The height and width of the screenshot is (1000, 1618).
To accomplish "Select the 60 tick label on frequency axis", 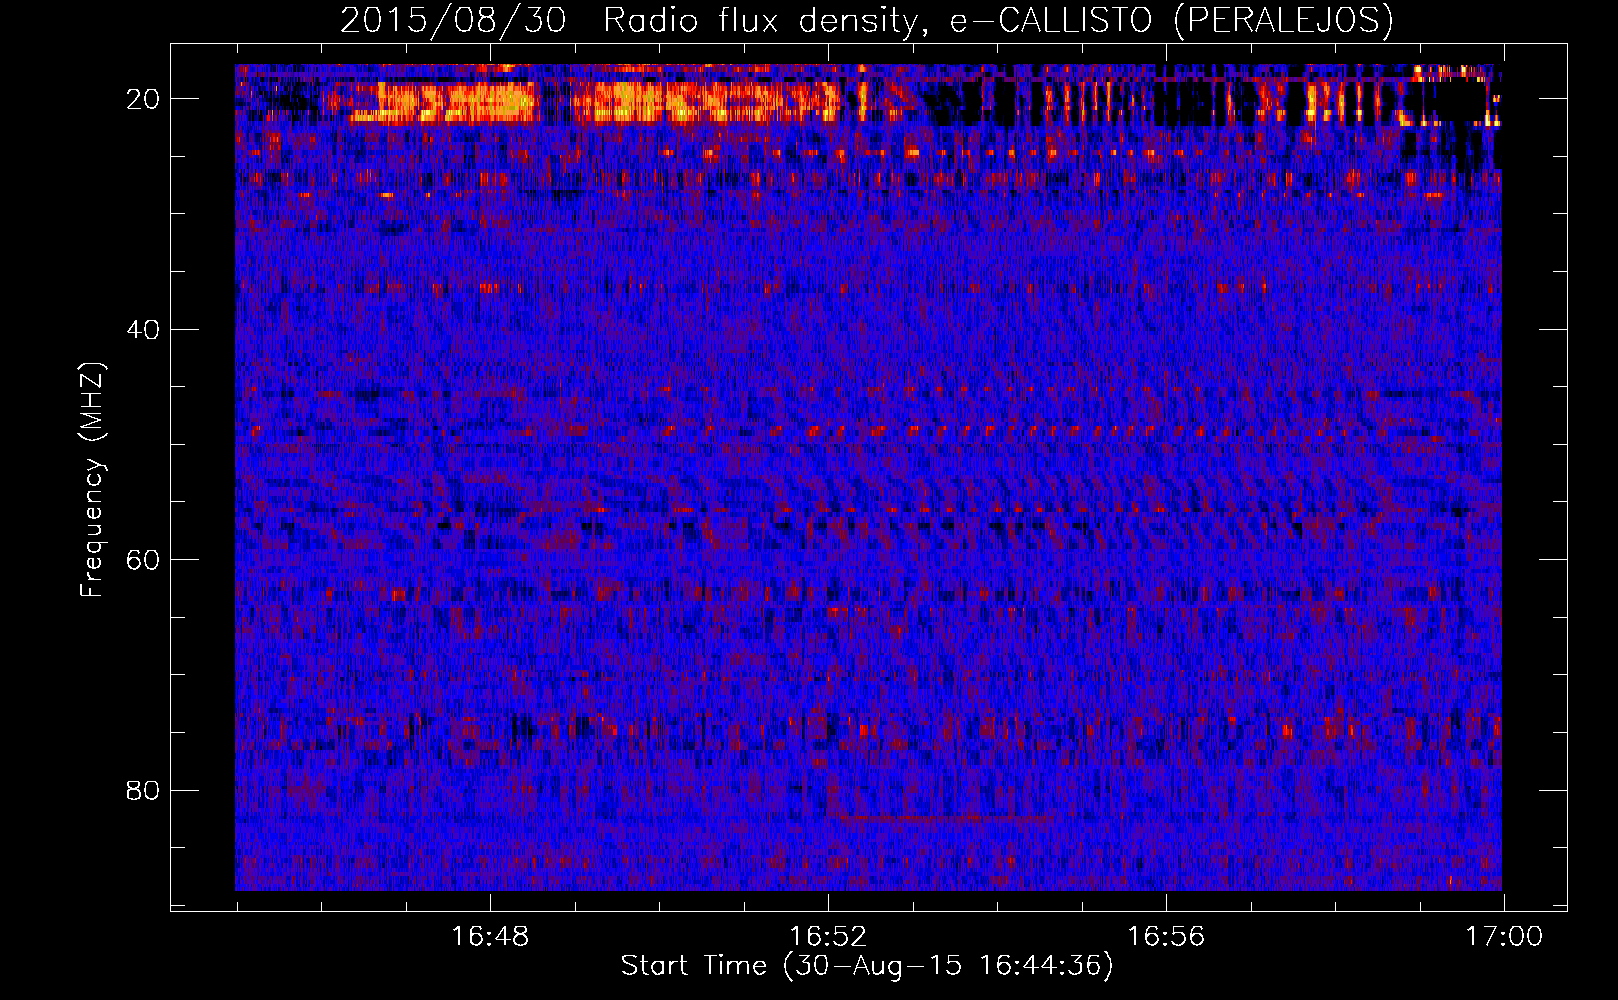I will coord(144,560).
